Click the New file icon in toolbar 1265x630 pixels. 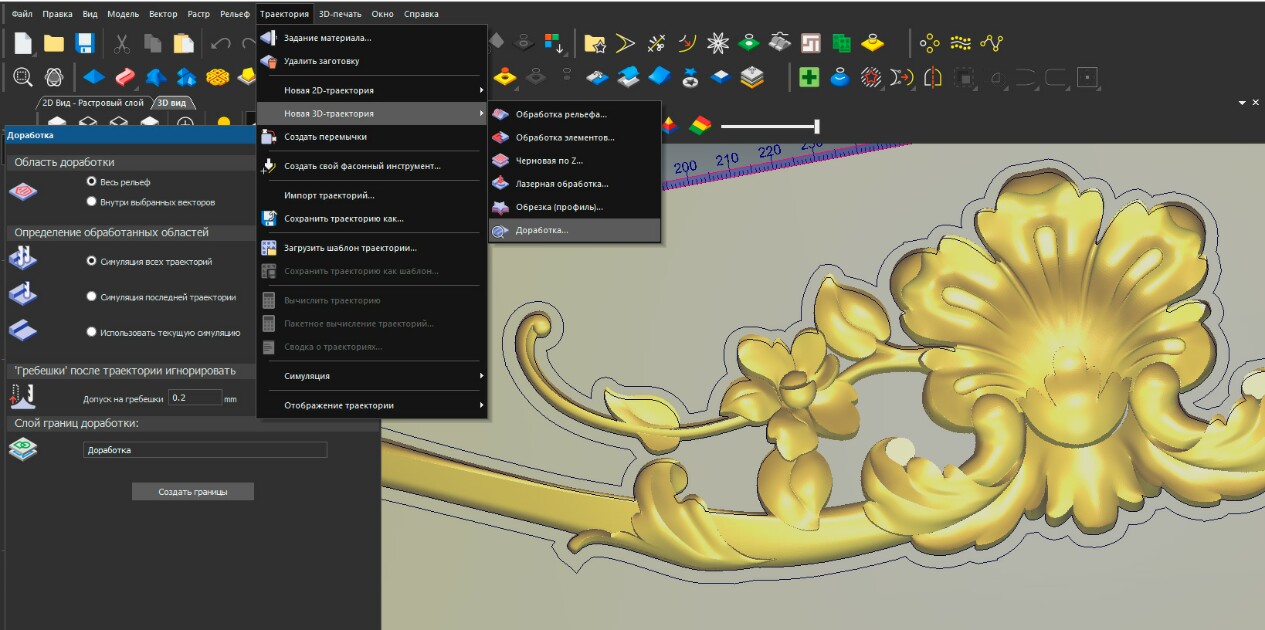pos(23,43)
